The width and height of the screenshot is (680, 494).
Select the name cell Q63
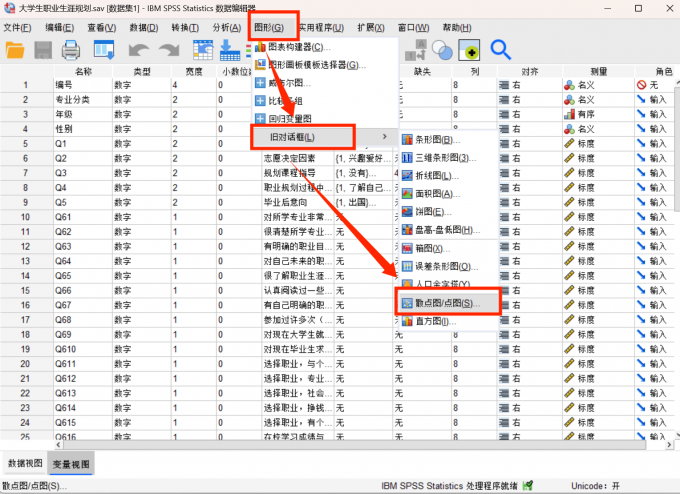click(x=83, y=246)
